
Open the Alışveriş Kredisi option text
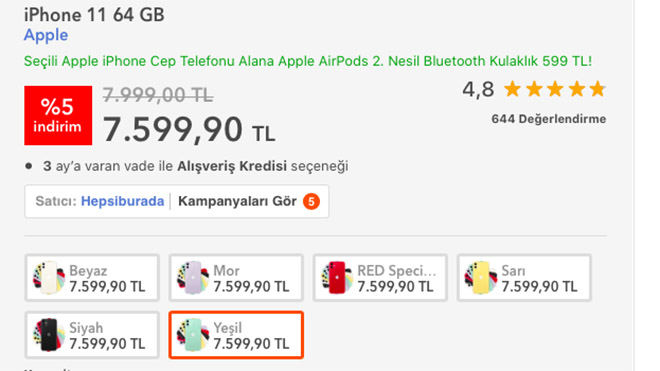(232, 166)
